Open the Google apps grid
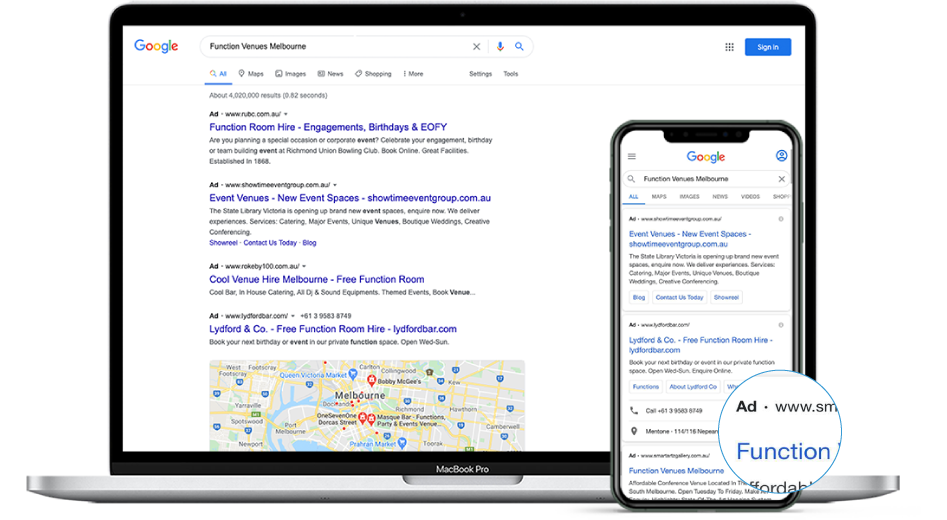The width and height of the screenshot is (947, 520). (x=729, y=47)
